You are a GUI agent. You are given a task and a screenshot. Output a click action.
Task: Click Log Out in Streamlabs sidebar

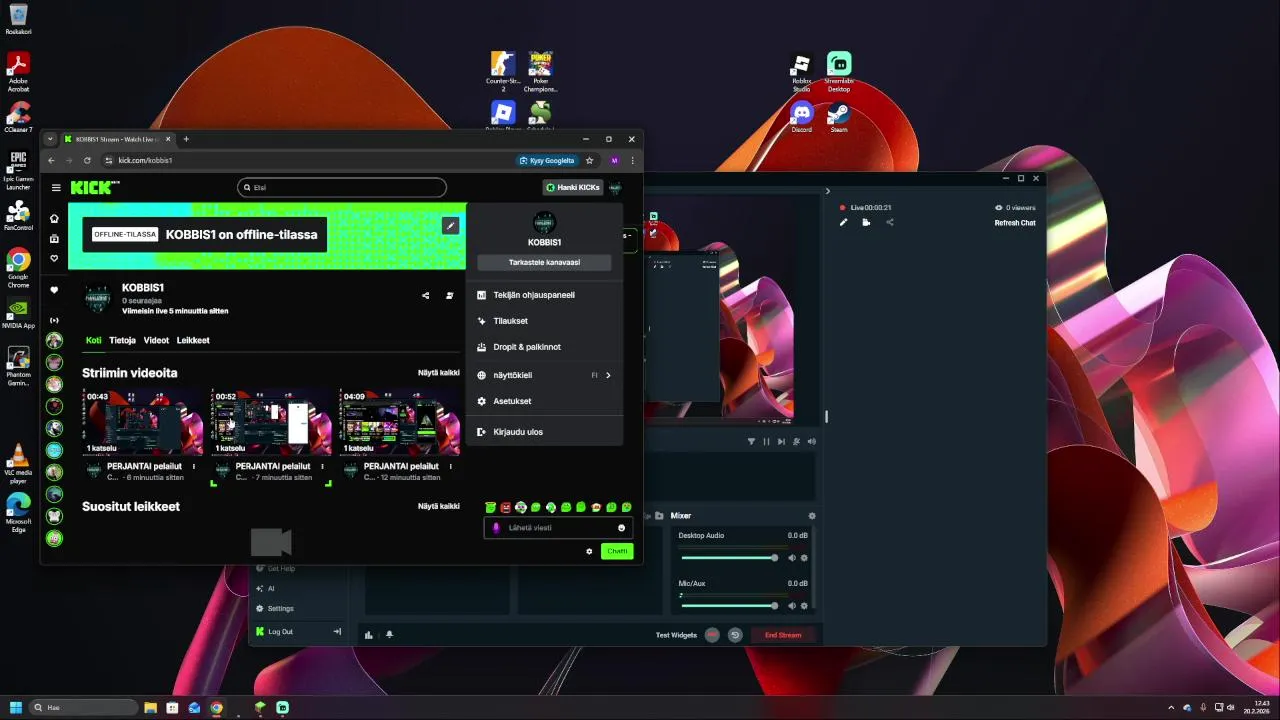point(280,632)
